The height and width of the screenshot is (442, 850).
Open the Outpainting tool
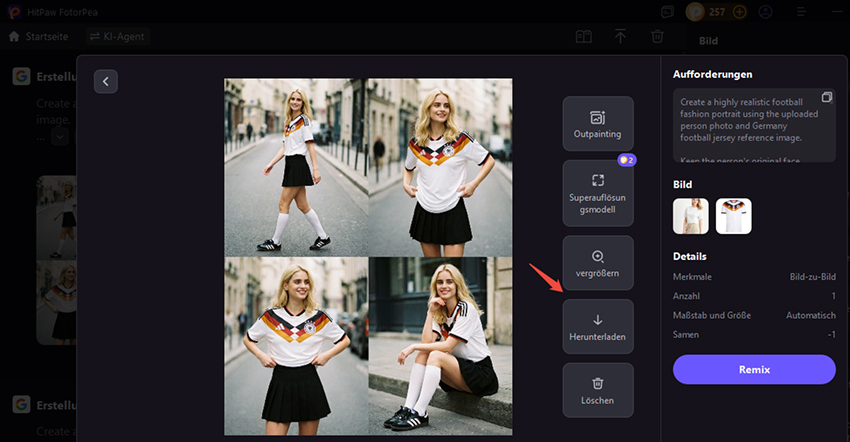click(598, 124)
